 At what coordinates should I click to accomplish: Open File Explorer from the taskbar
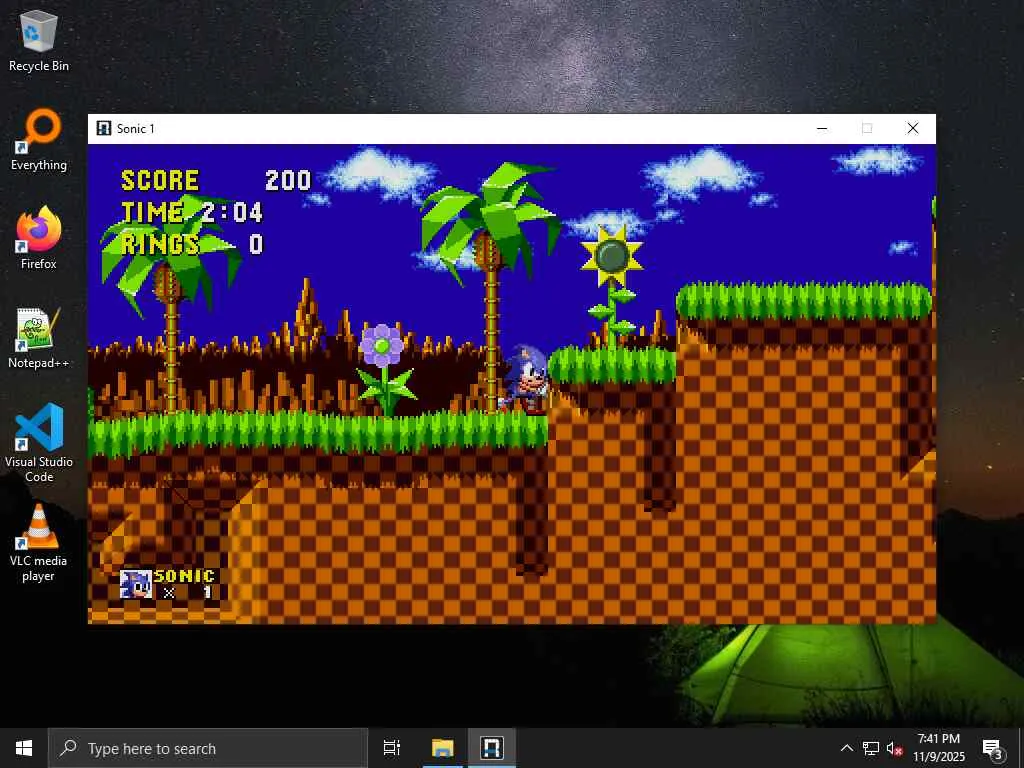point(442,748)
